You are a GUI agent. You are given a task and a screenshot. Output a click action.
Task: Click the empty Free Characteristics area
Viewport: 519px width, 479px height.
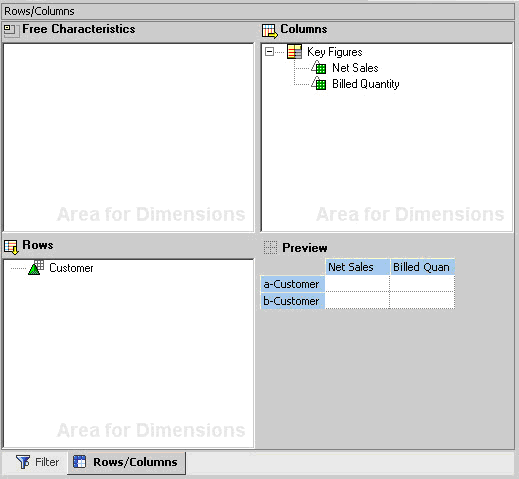(x=128, y=137)
